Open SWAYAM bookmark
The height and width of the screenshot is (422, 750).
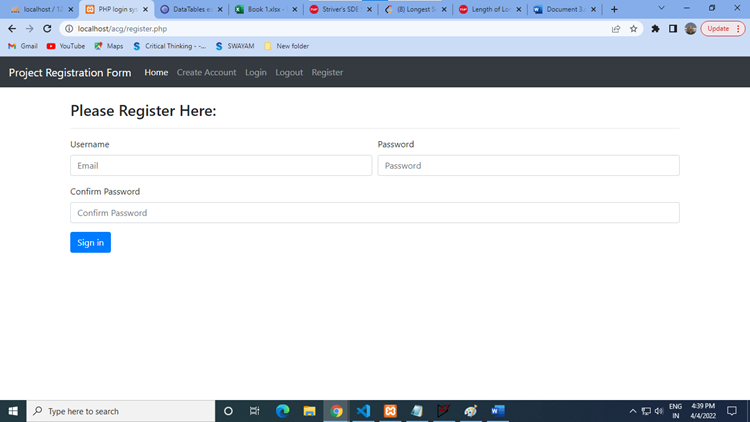(235, 46)
